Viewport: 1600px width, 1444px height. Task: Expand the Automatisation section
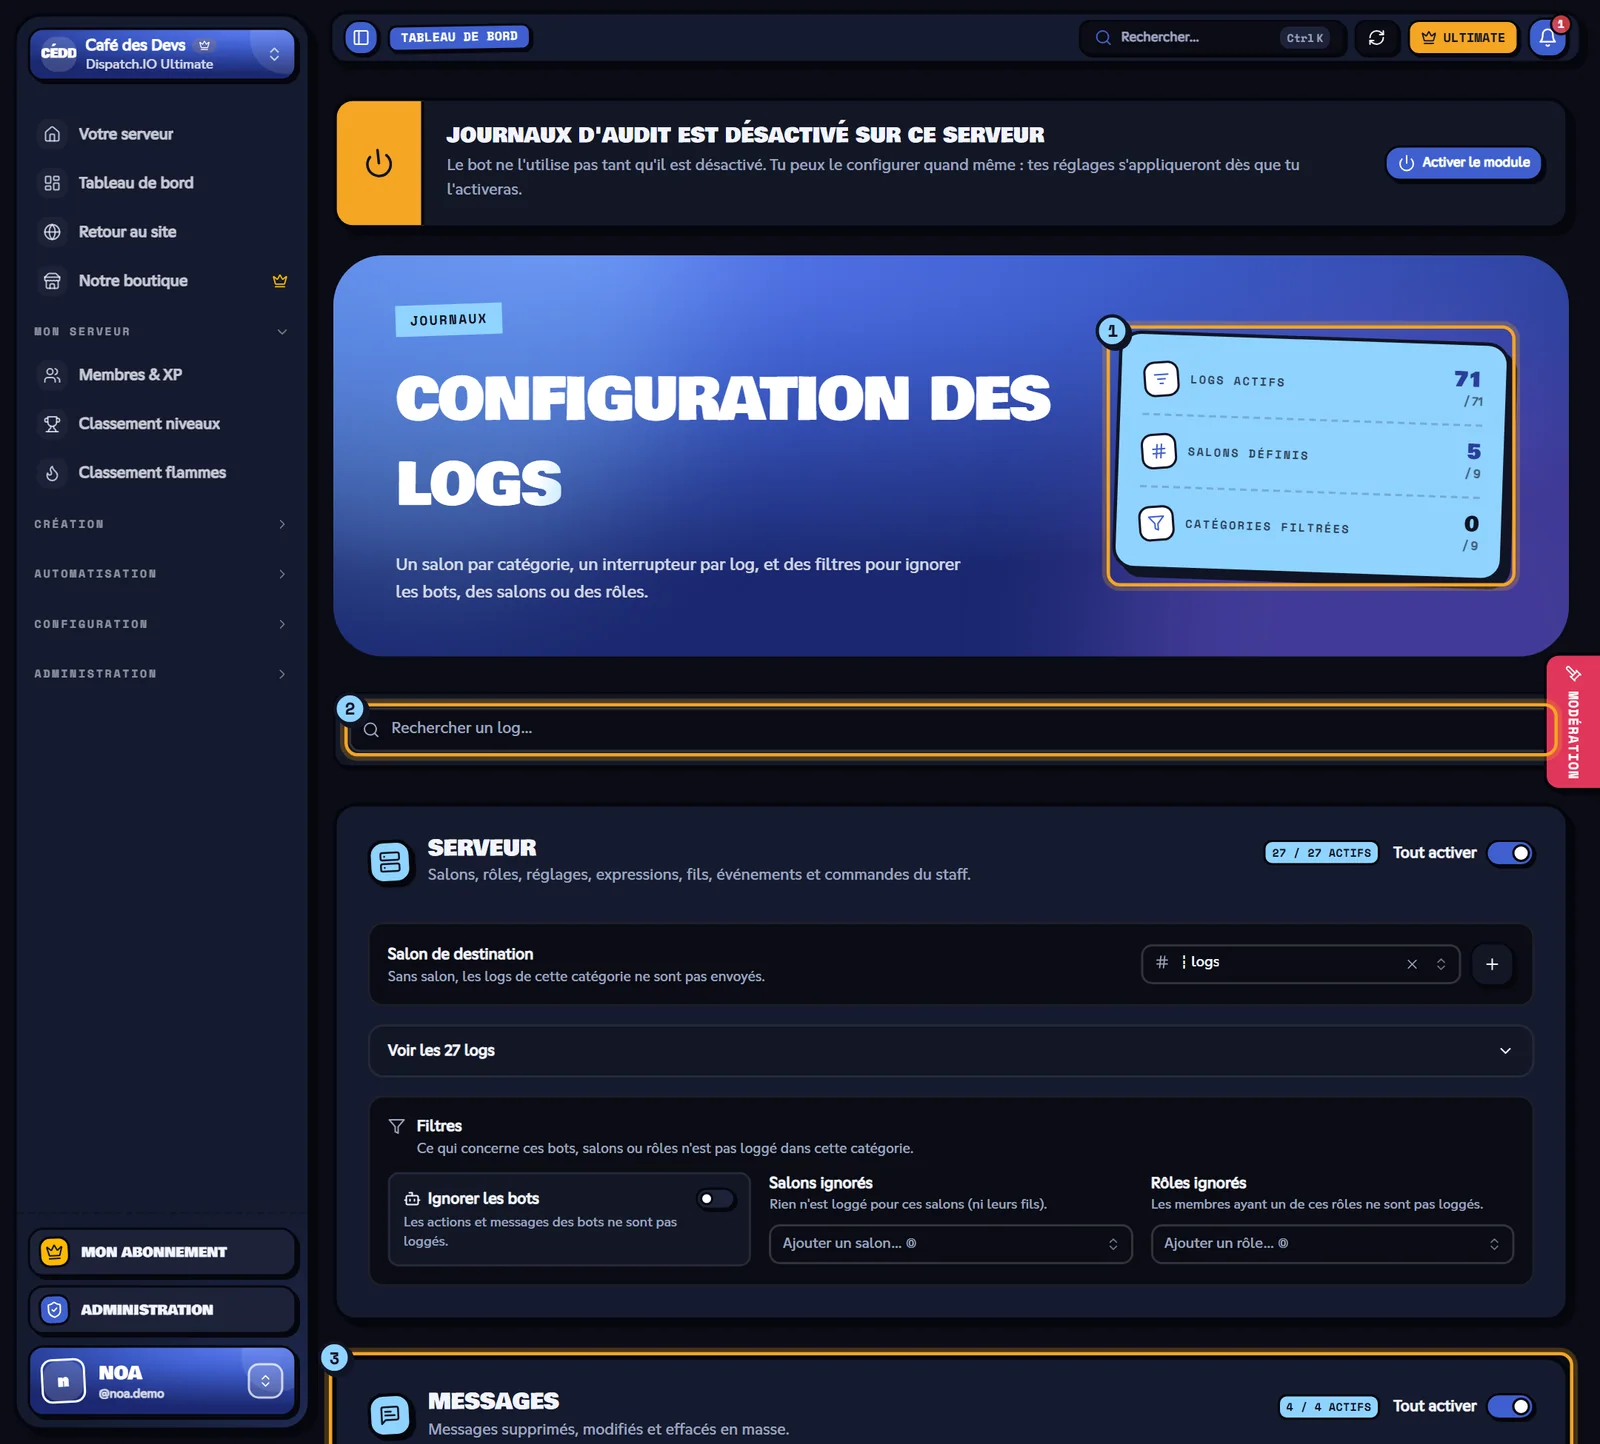[x=160, y=574]
